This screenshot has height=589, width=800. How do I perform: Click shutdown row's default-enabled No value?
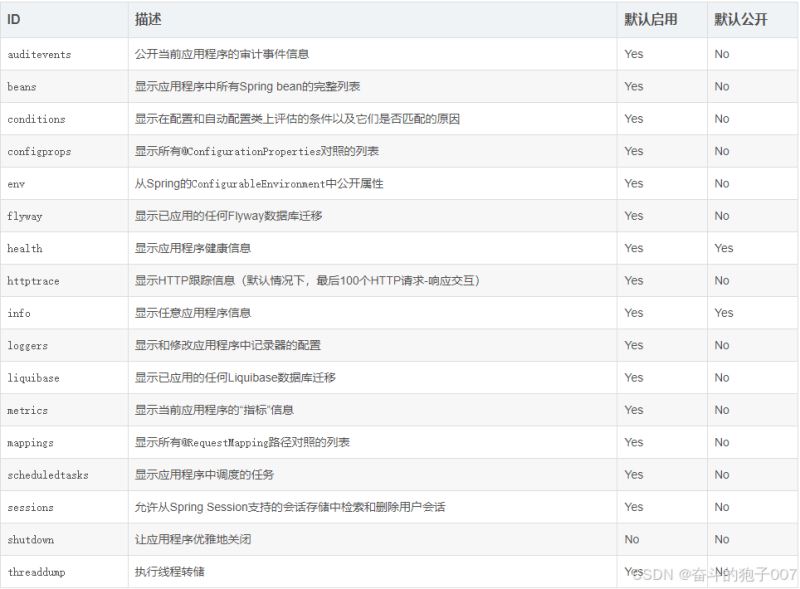pos(632,539)
